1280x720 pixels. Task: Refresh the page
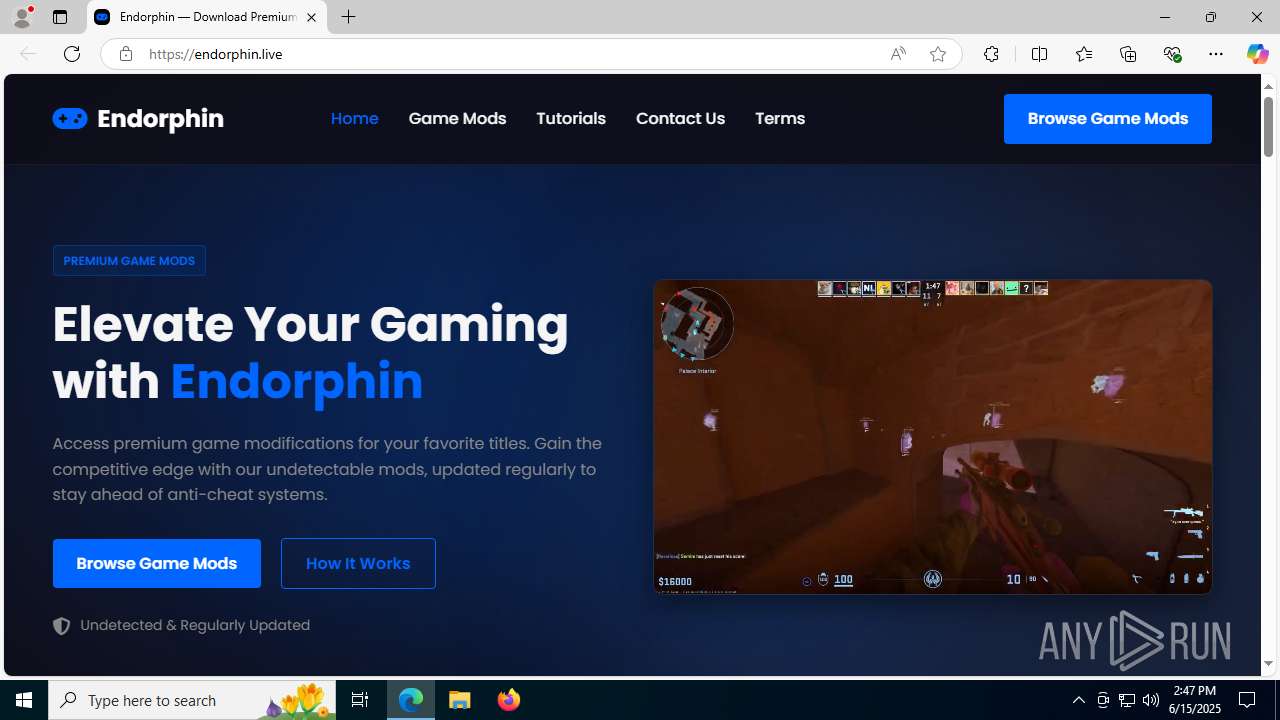72,54
